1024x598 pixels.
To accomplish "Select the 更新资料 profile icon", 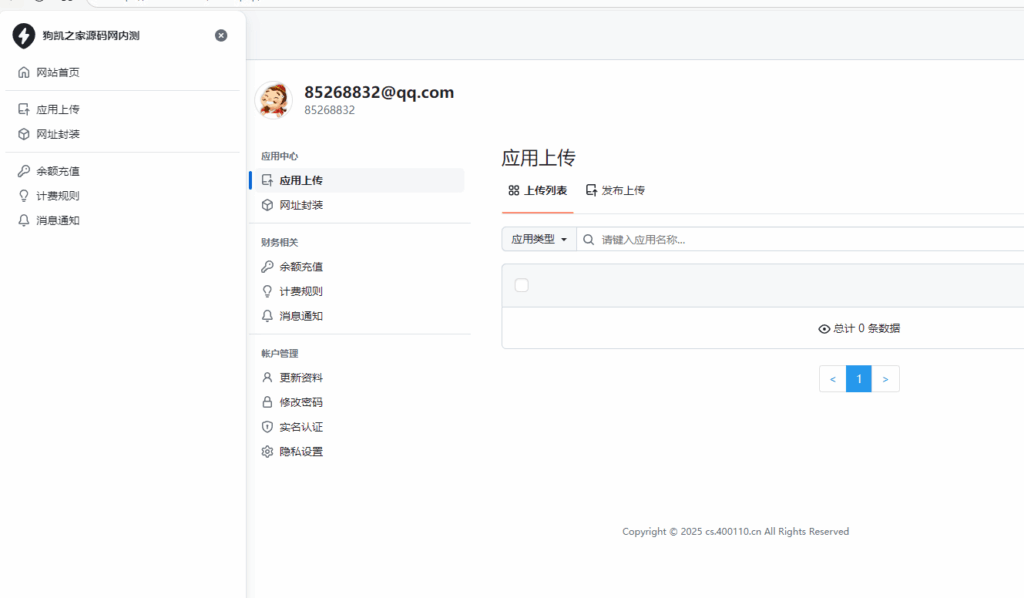I will (x=267, y=377).
